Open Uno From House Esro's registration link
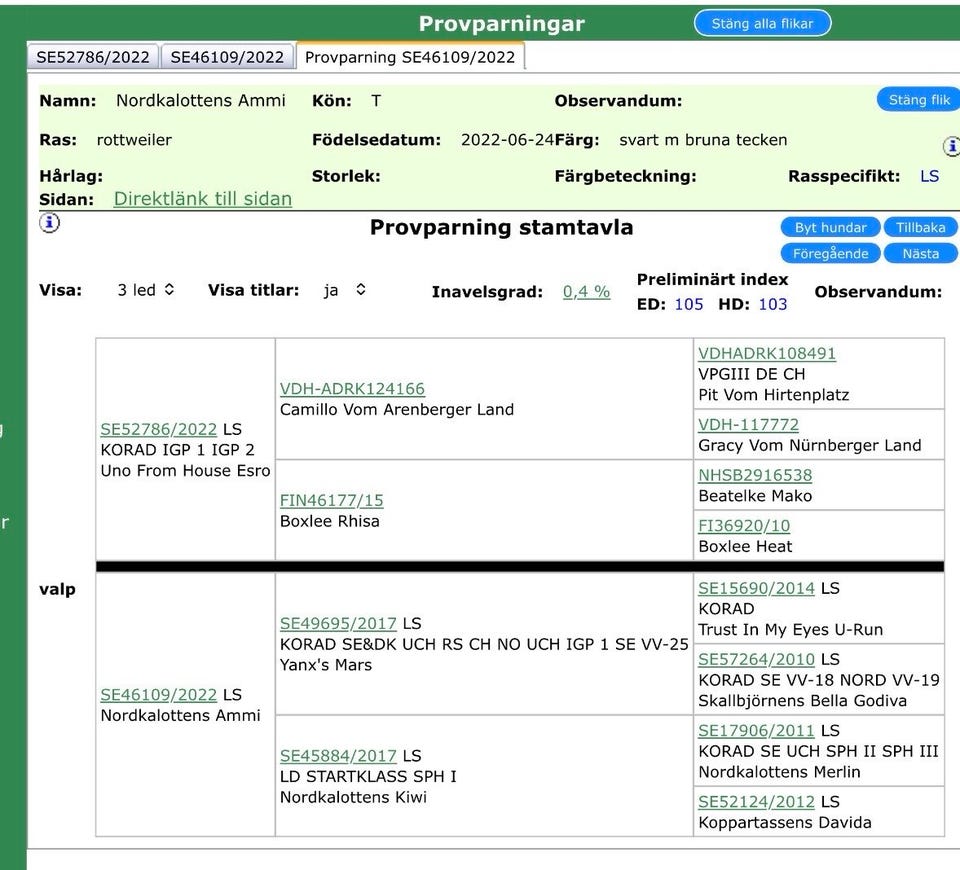The width and height of the screenshot is (960, 870). pyautogui.click(x=158, y=429)
